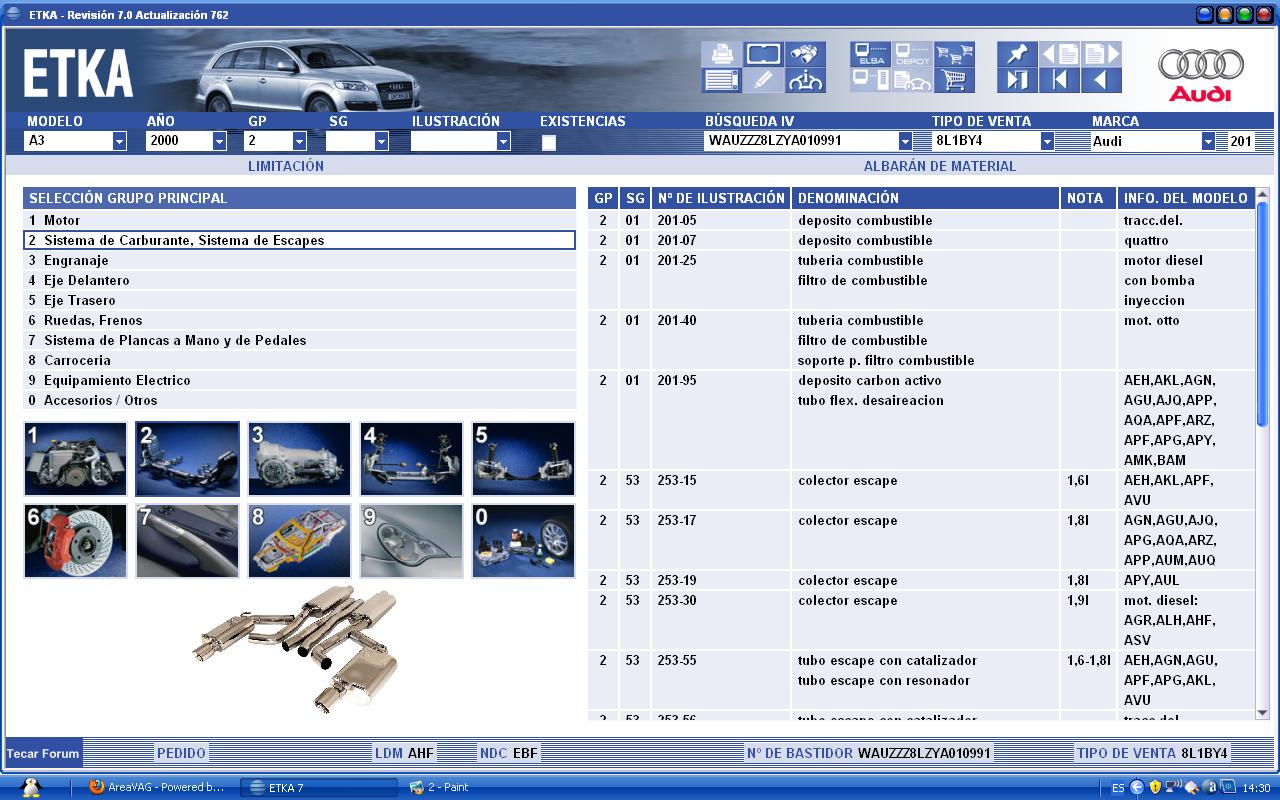This screenshot has width=1280, height=800.
Task: Open the BÚSQUEDA IV dropdown arrow
Action: (905, 141)
